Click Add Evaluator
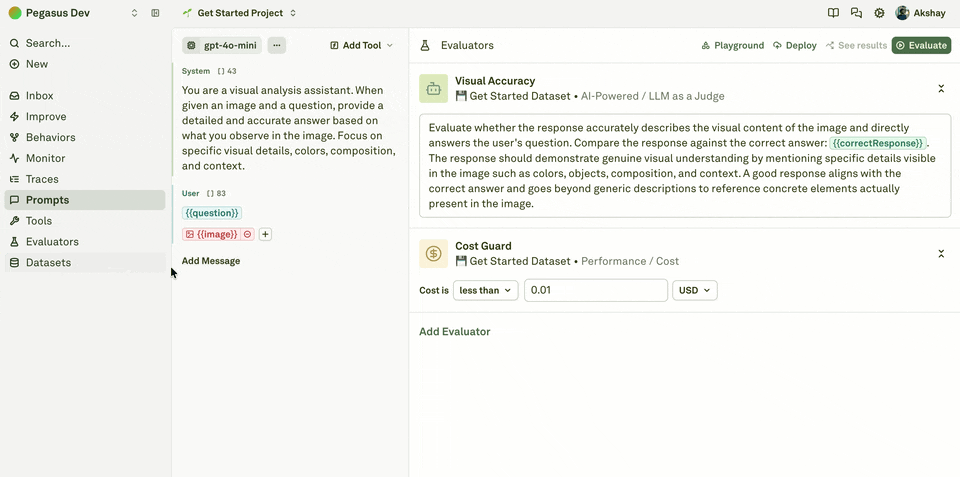This screenshot has width=960, height=477. [454, 332]
